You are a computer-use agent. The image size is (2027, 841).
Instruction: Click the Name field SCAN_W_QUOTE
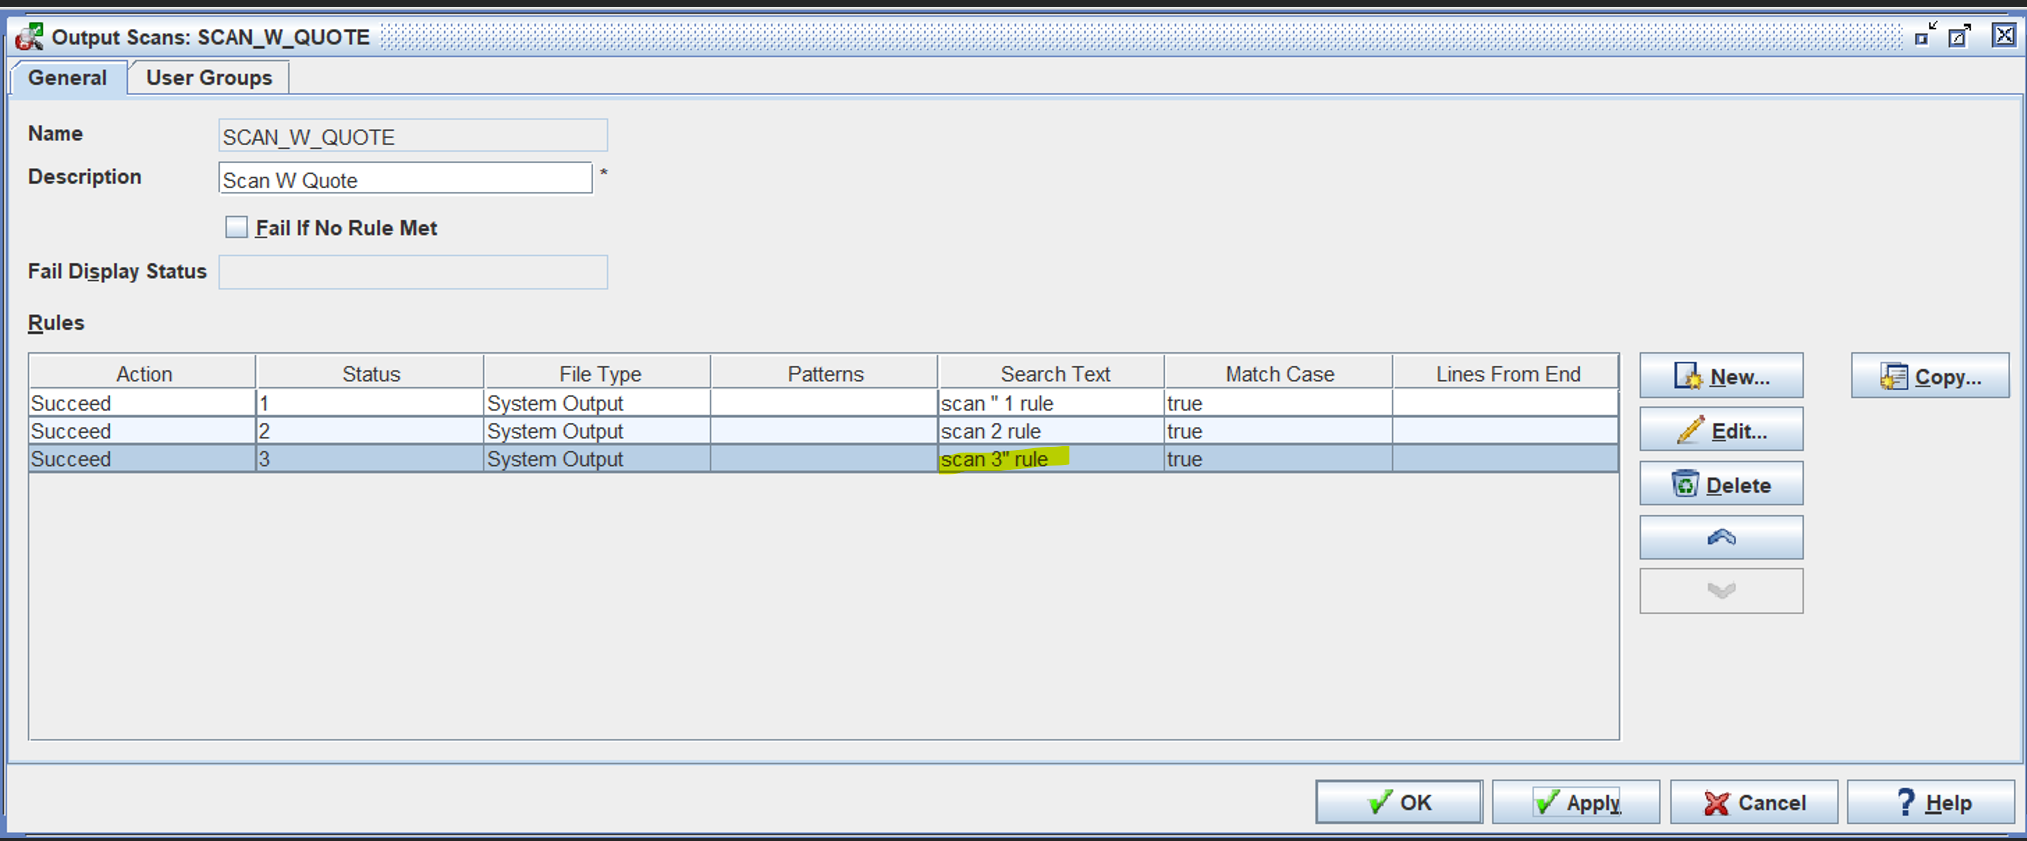point(413,136)
